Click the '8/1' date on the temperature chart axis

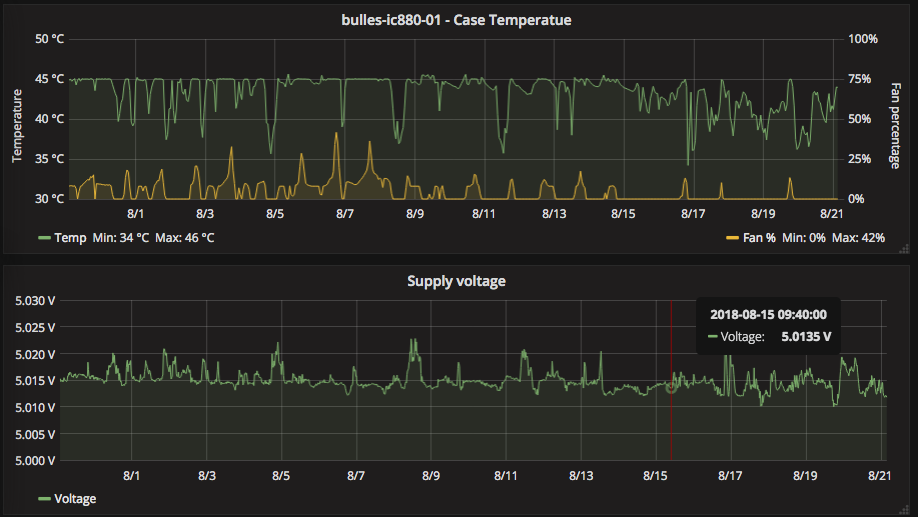pos(135,214)
